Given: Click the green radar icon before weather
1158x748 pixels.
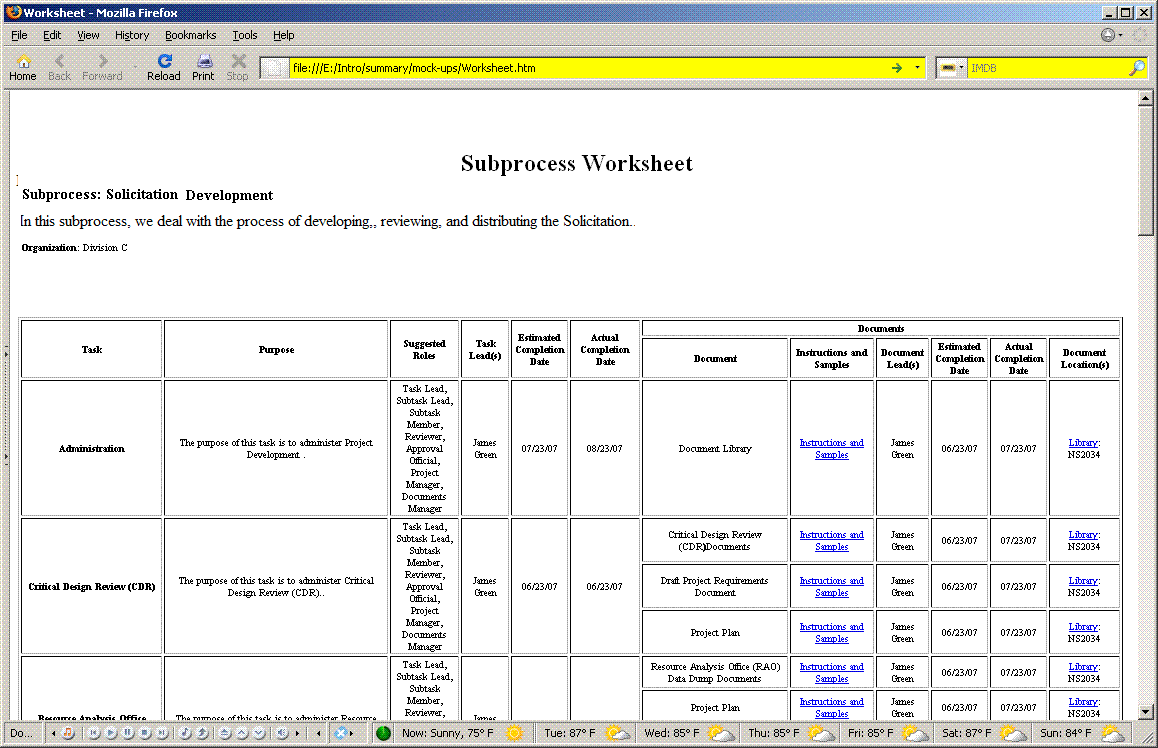Looking at the screenshot, I should [383, 733].
